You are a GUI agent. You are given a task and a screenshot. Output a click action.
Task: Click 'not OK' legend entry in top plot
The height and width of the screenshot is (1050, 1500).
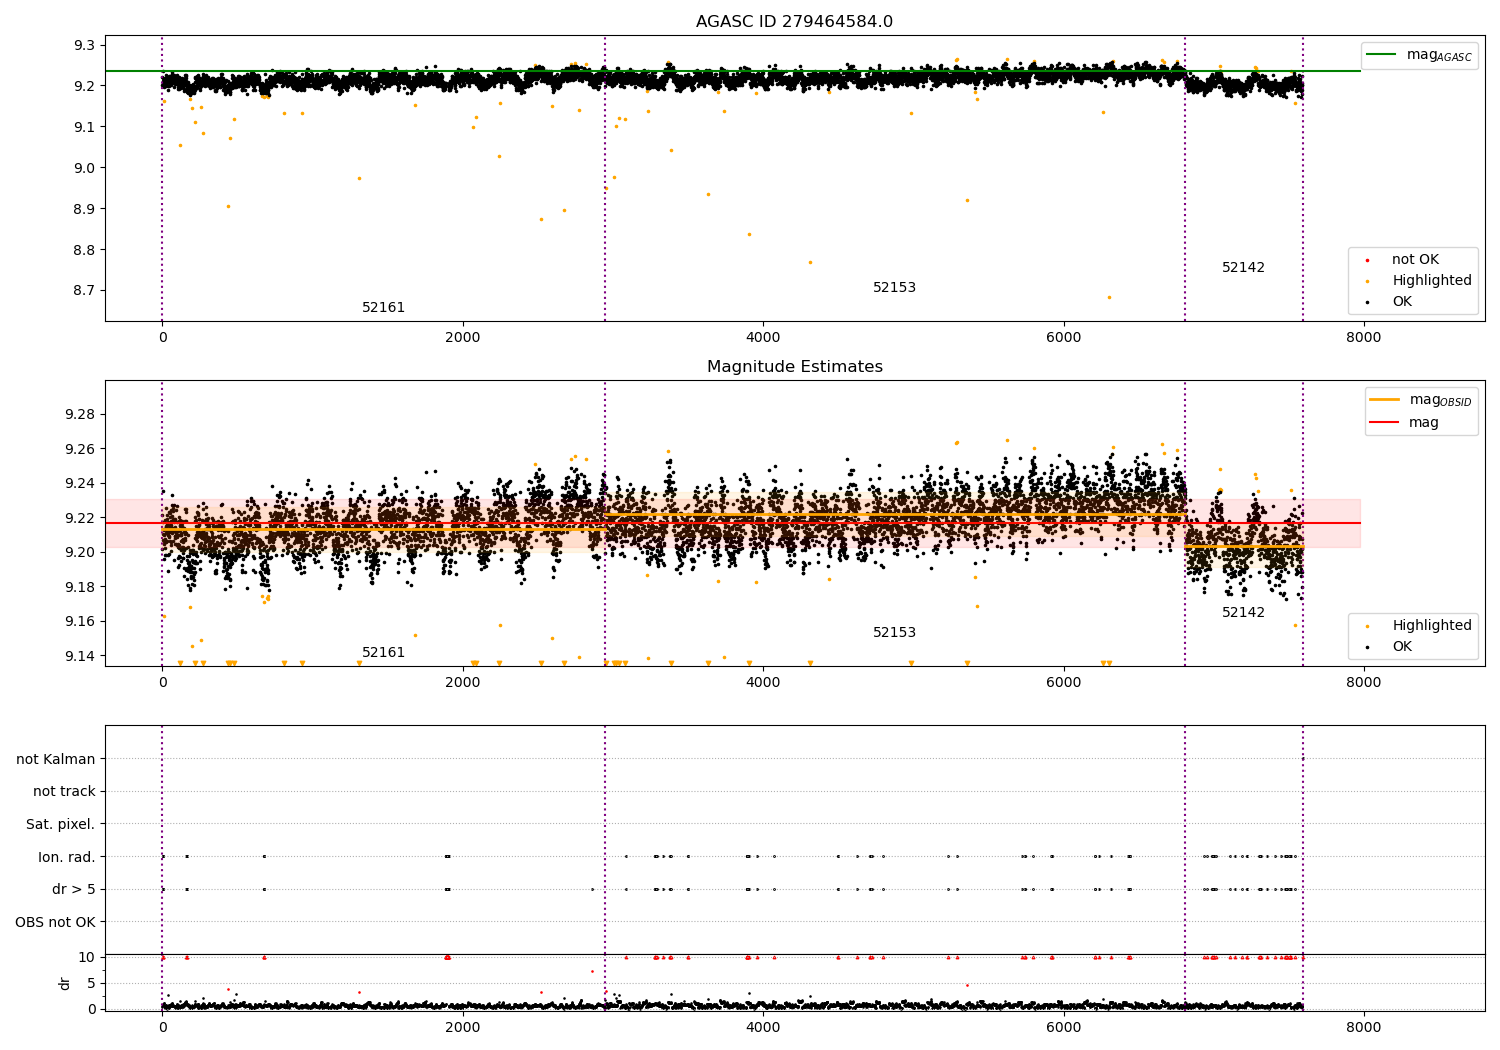pos(1404,260)
